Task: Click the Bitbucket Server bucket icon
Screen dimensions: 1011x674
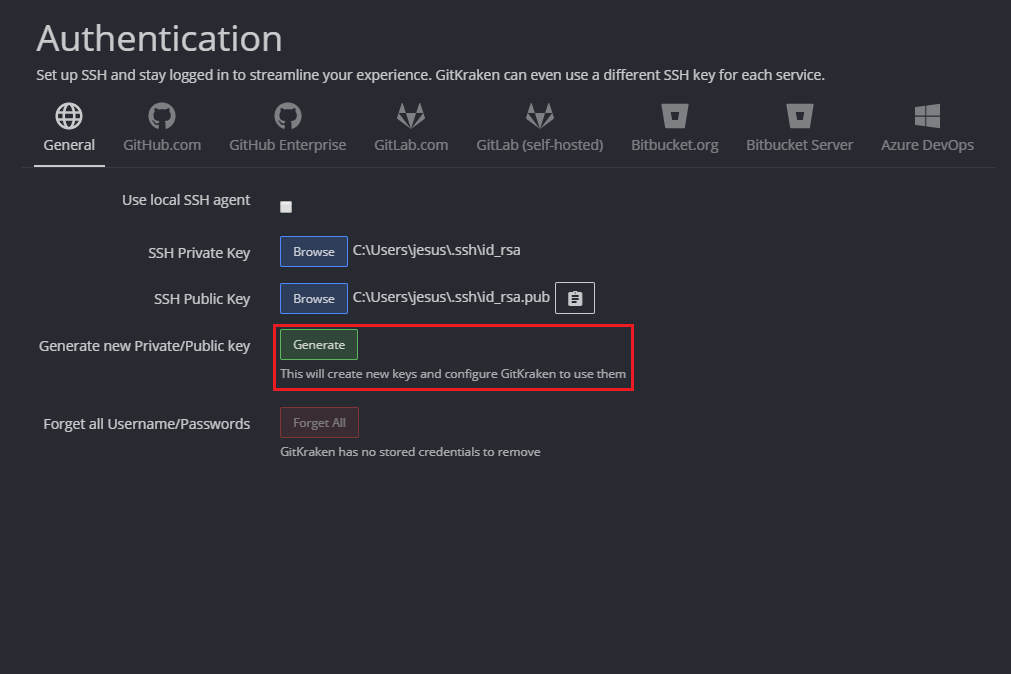Action: (x=800, y=116)
